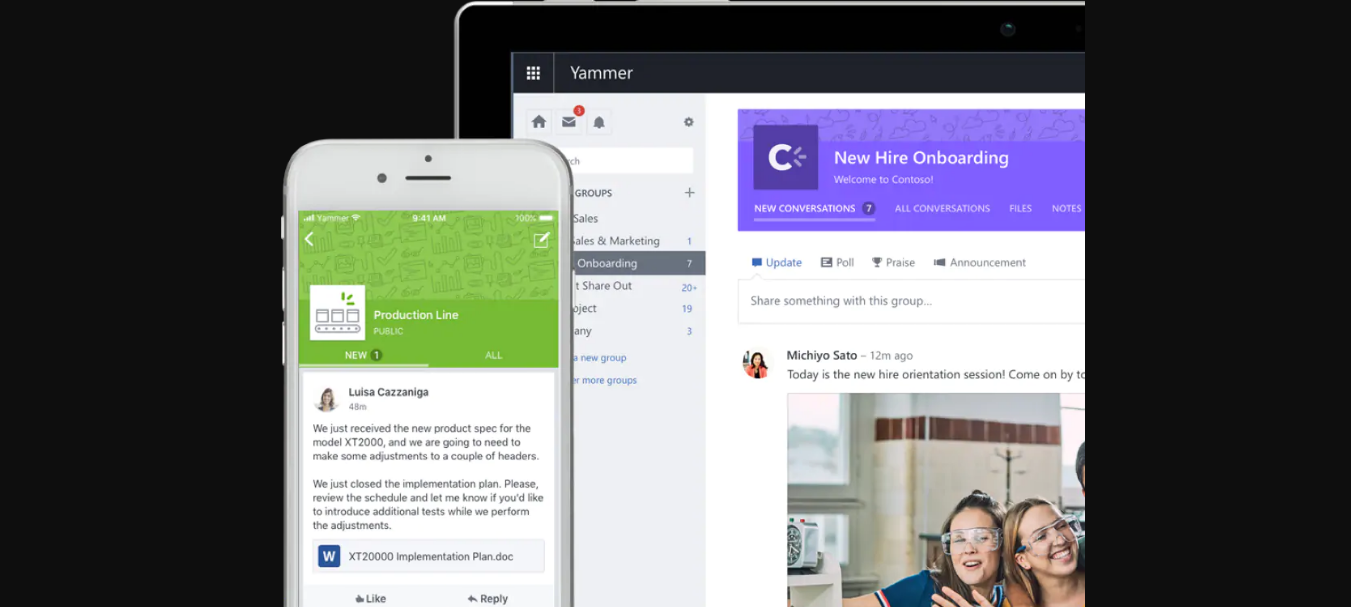Tap the back arrow on the phone
Image resolution: width=1351 pixels, height=607 pixels.
click(309, 239)
